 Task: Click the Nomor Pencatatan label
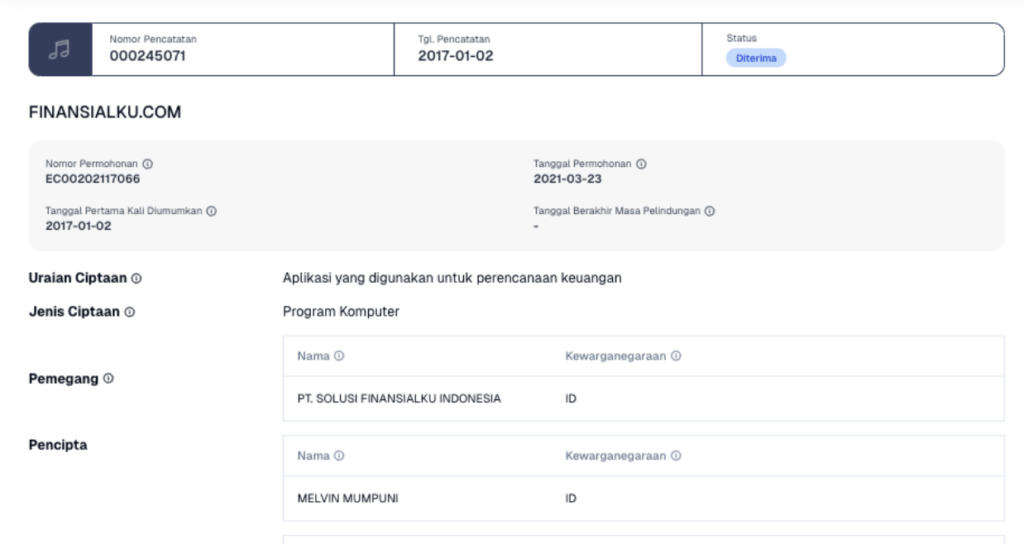click(153, 39)
